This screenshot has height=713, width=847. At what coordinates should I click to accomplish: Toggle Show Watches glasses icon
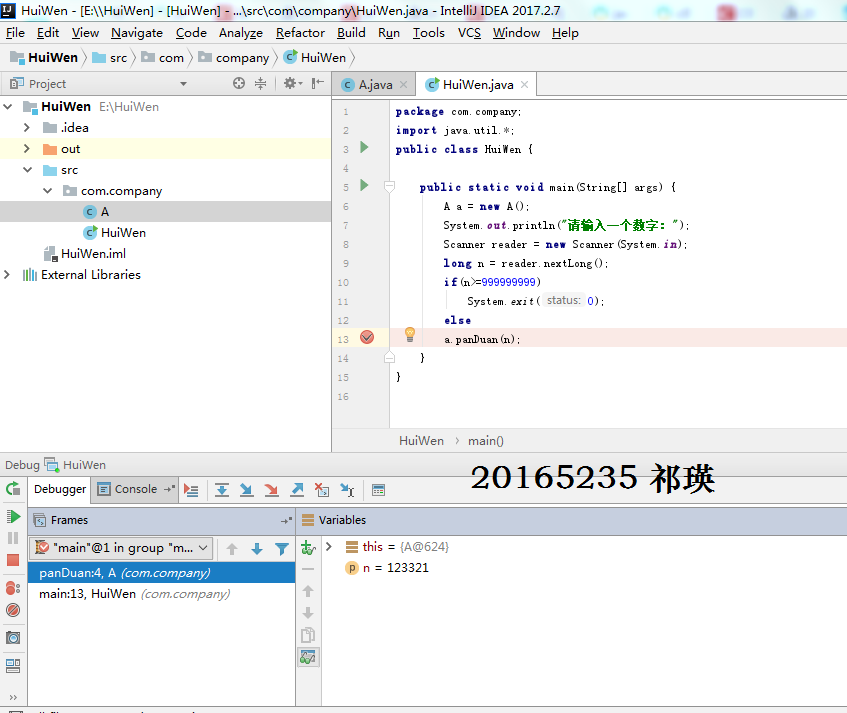coord(308,657)
